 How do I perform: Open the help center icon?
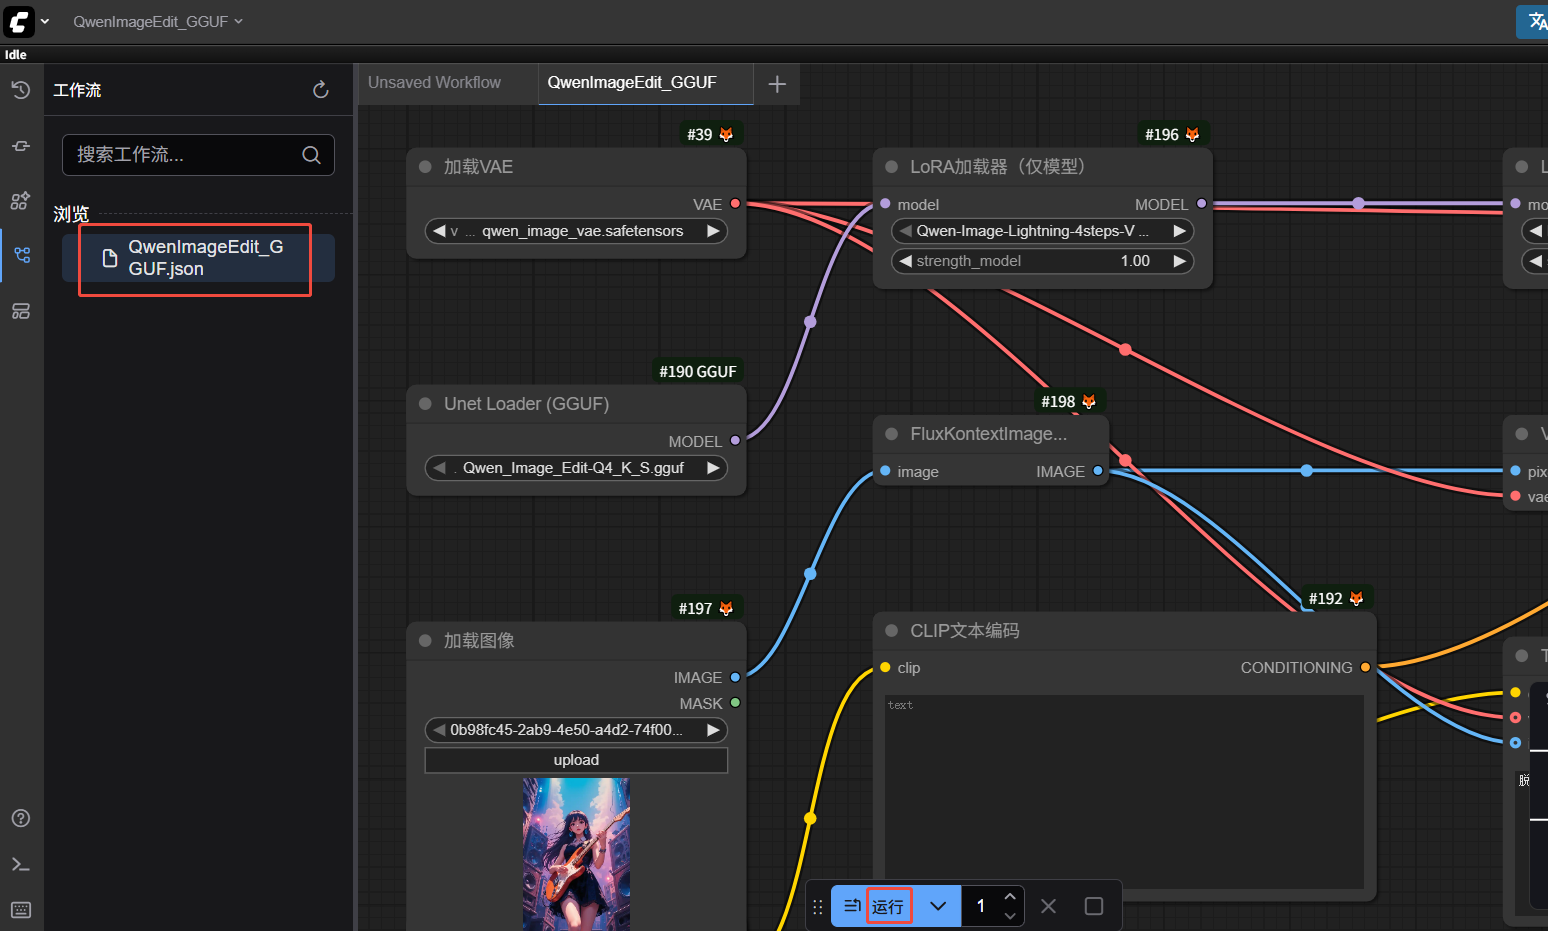(x=21, y=818)
